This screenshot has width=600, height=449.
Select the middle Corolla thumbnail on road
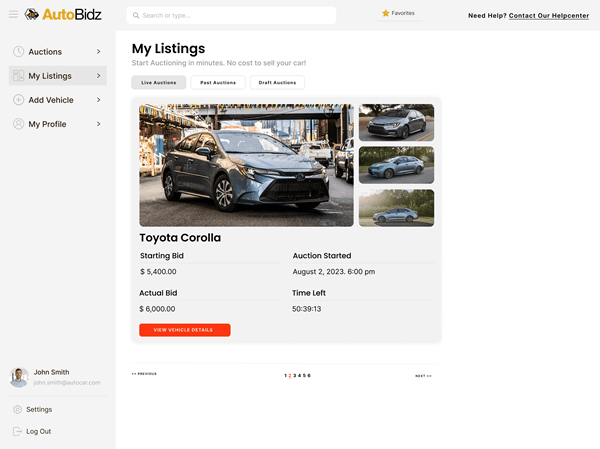(396, 165)
